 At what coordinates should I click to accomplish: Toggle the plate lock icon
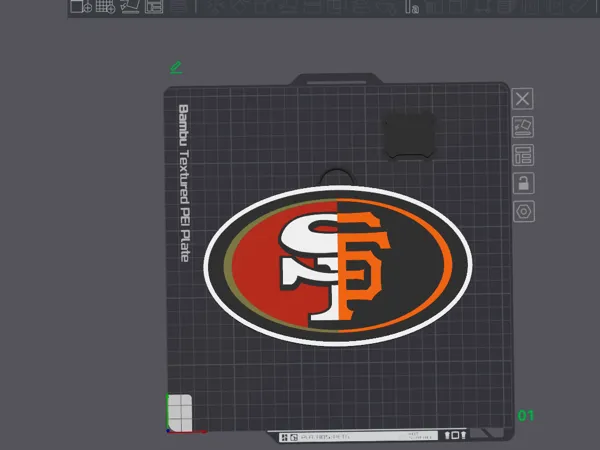coord(523,183)
